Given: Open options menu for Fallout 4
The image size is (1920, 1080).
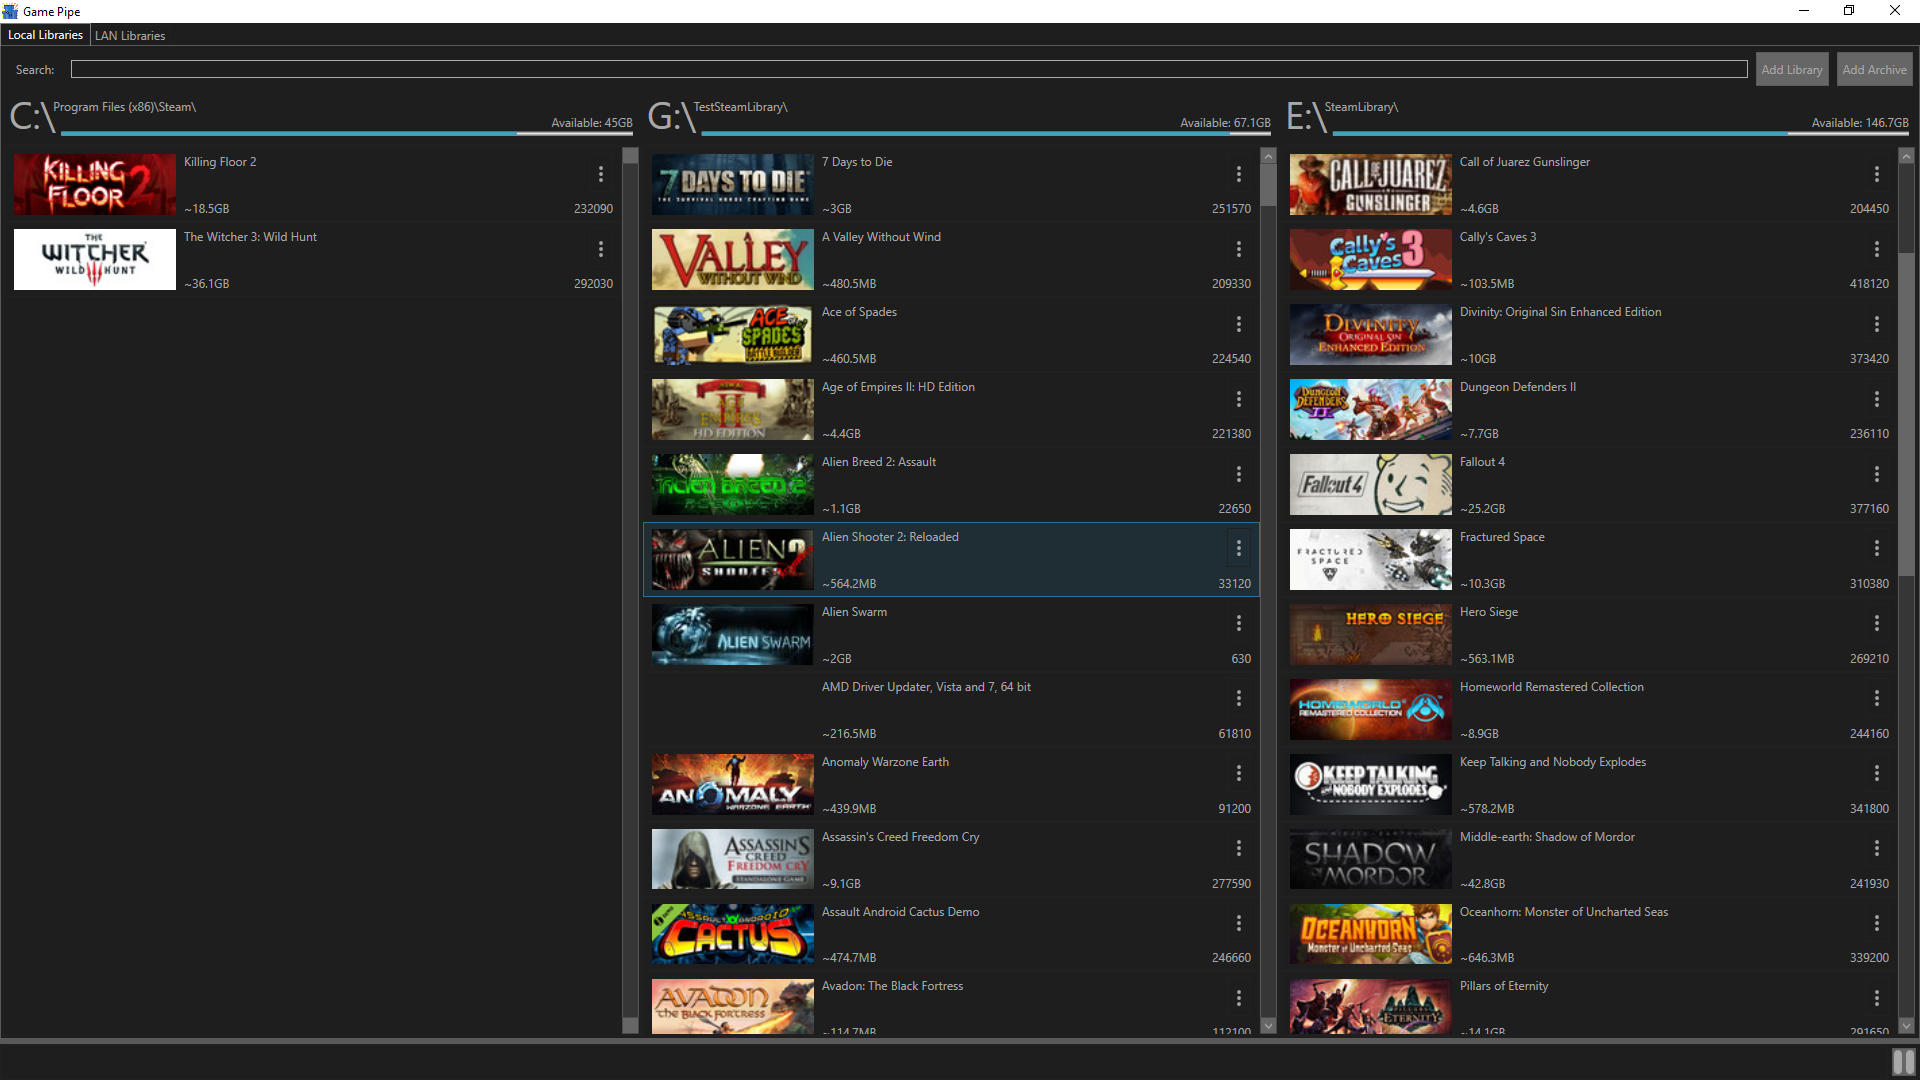Looking at the screenshot, I should click(x=1876, y=474).
